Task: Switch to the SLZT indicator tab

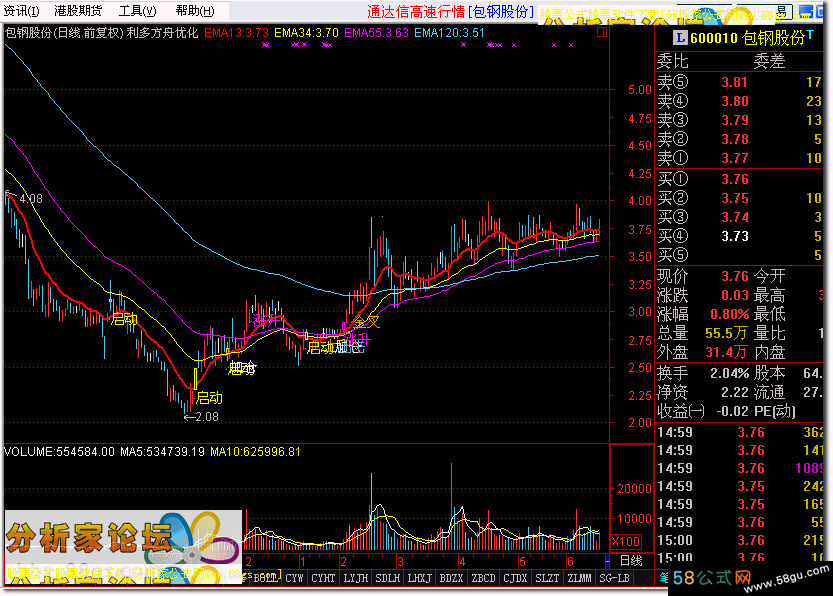Action: coord(547,578)
